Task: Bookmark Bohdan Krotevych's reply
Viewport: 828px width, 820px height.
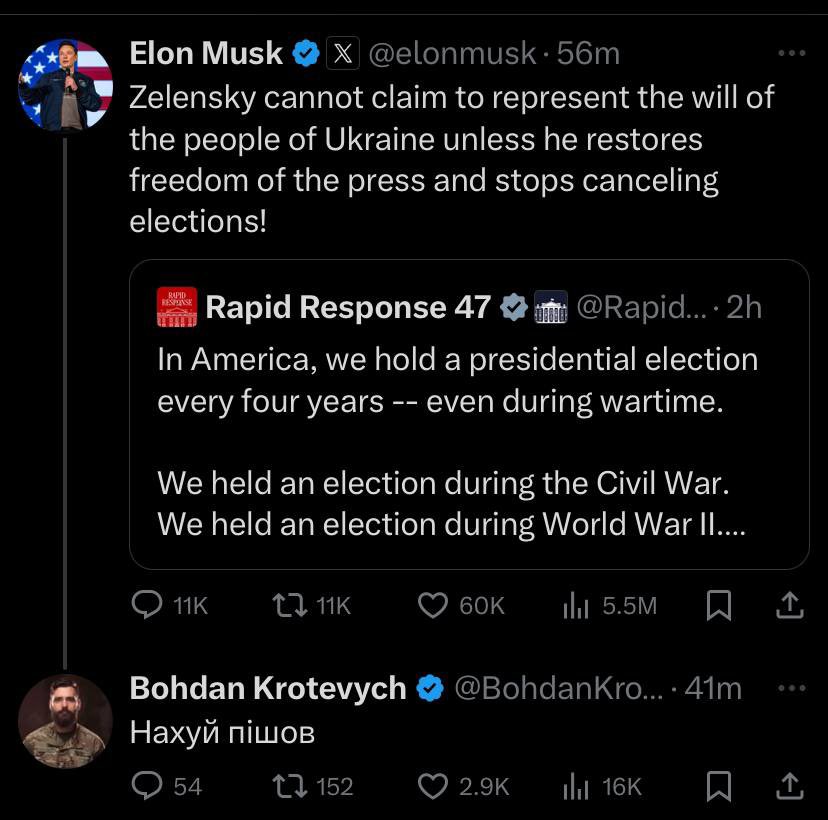Action: pos(719,786)
